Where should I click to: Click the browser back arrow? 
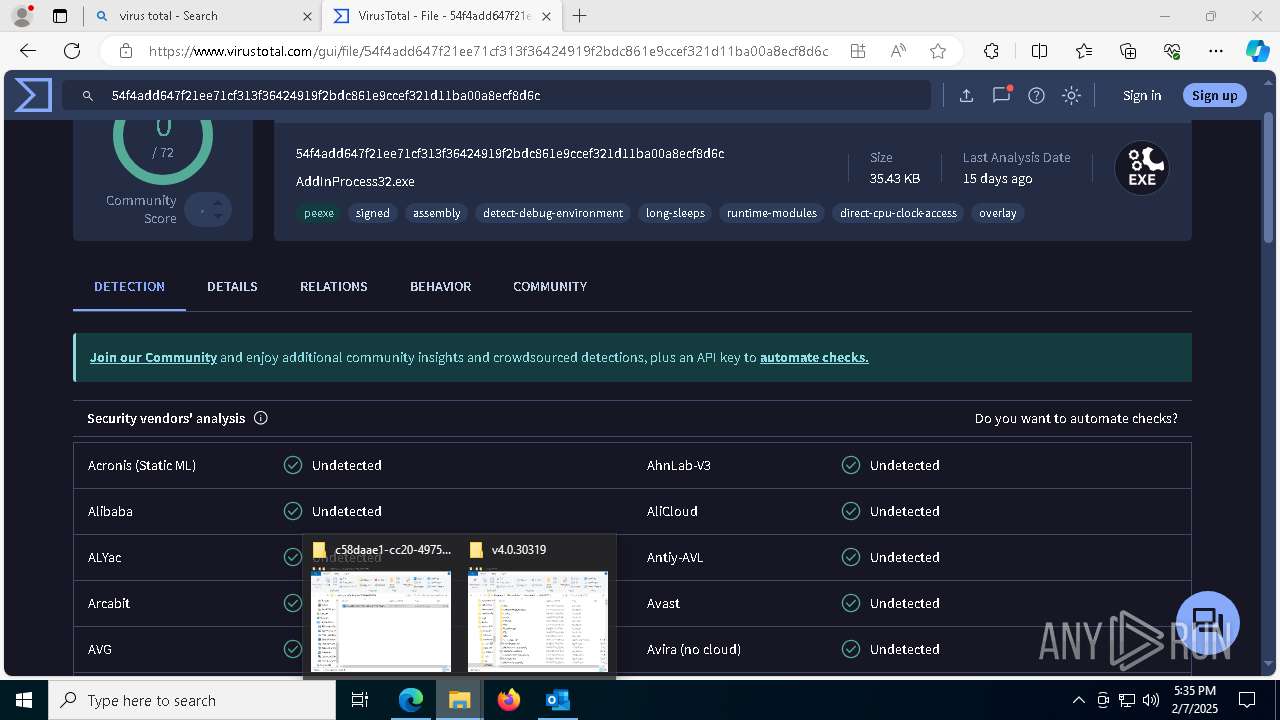point(28,51)
